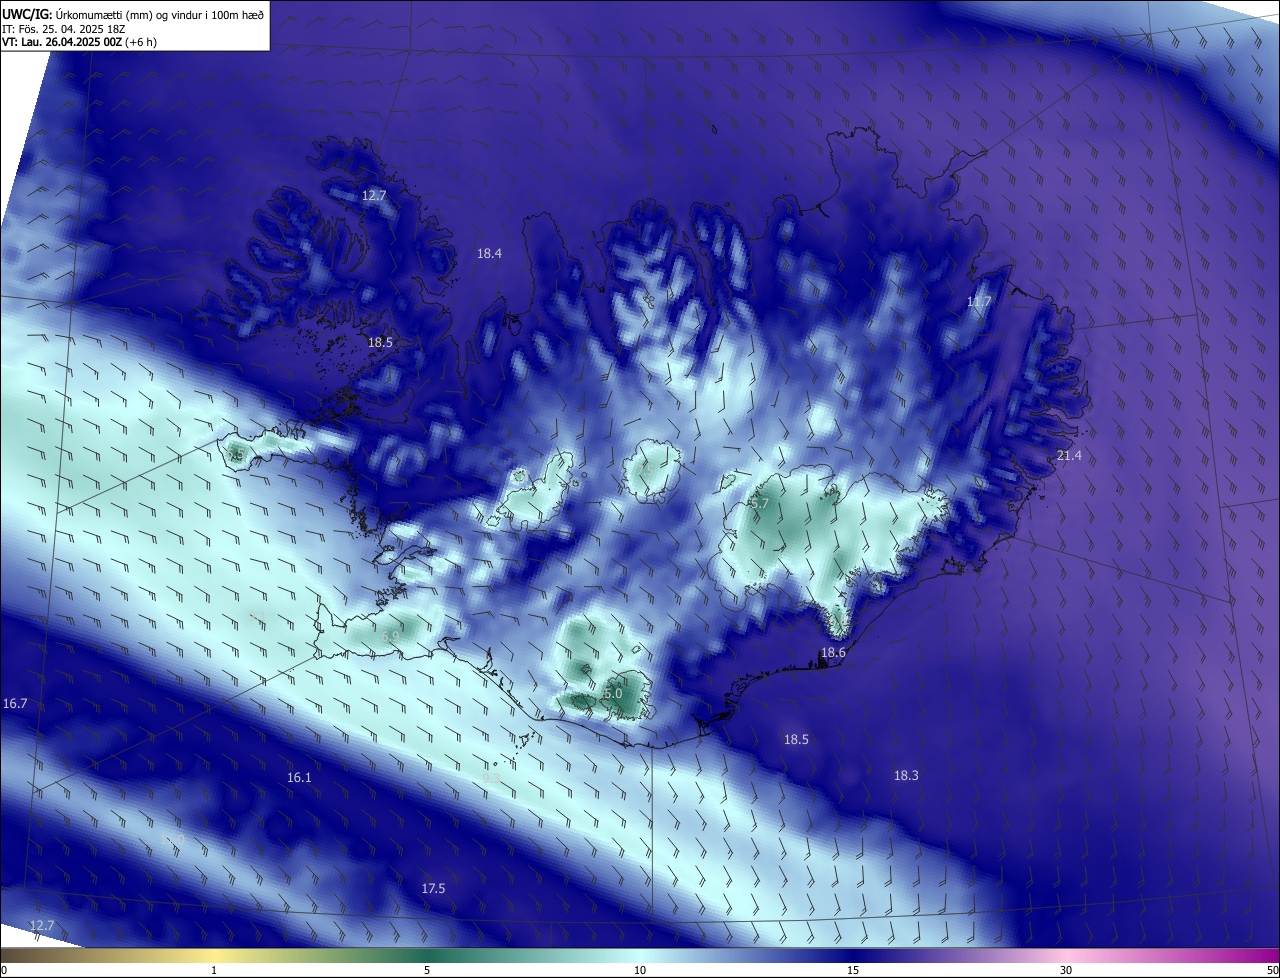Click the 9.3 value on the map
The height and width of the screenshot is (978, 1280).
[490, 778]
